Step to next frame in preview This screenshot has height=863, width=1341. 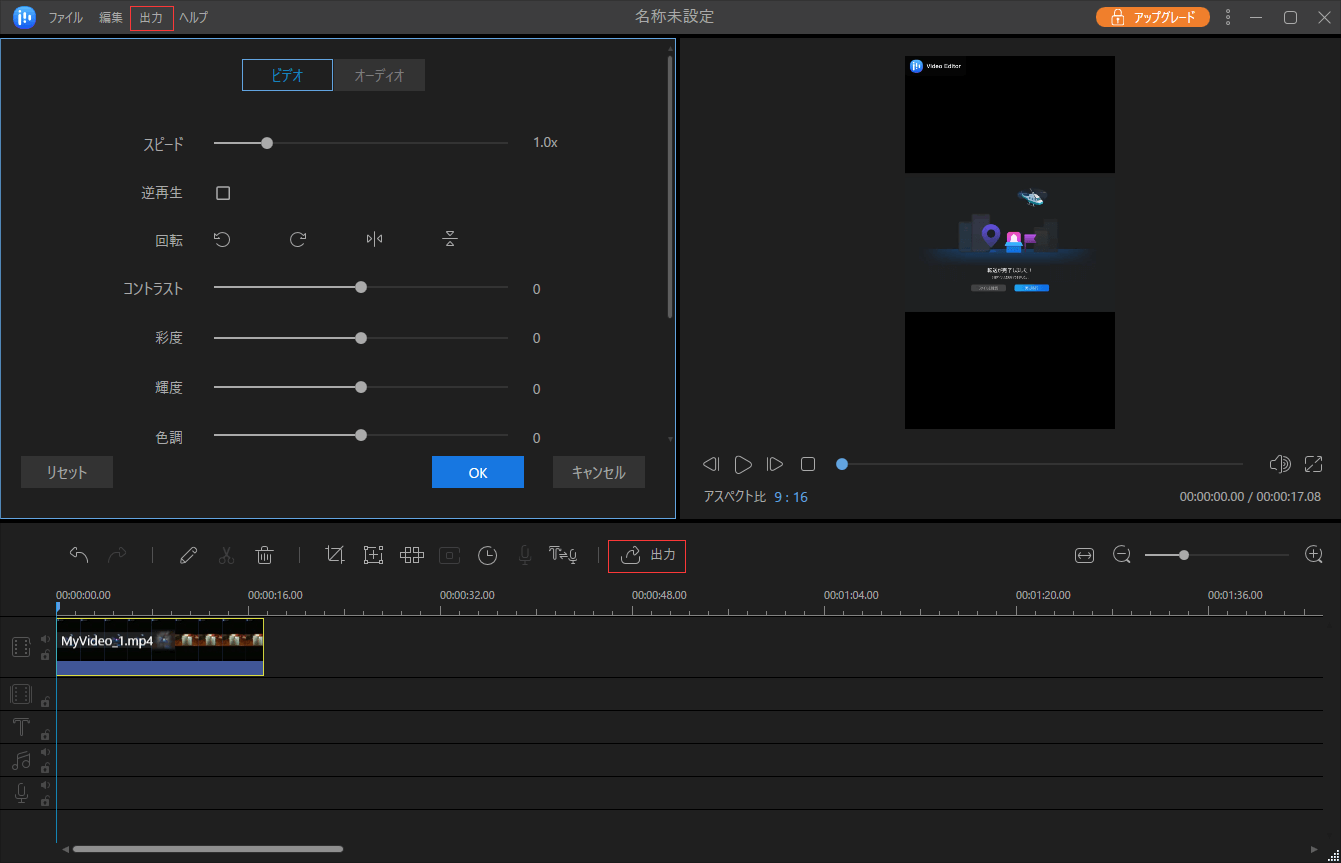(x=775, y=464)
